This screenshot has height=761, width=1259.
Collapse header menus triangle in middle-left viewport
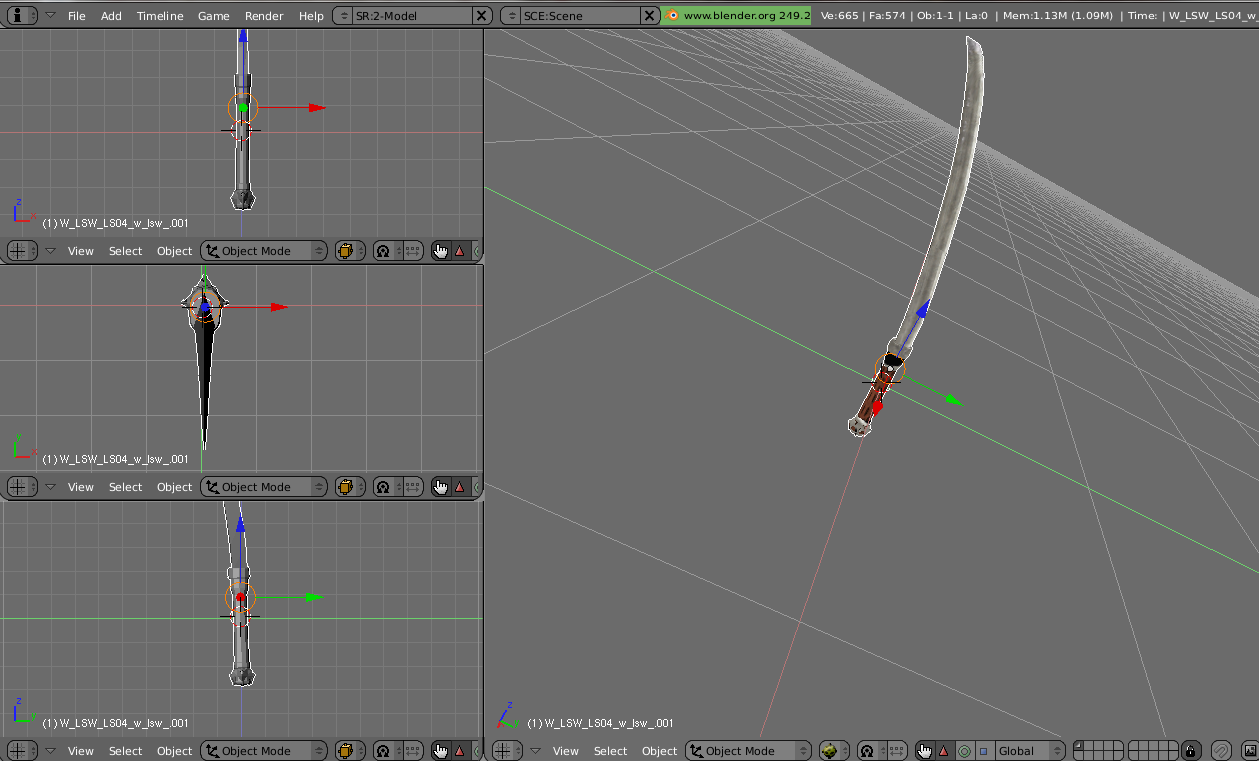click(50, 487)
